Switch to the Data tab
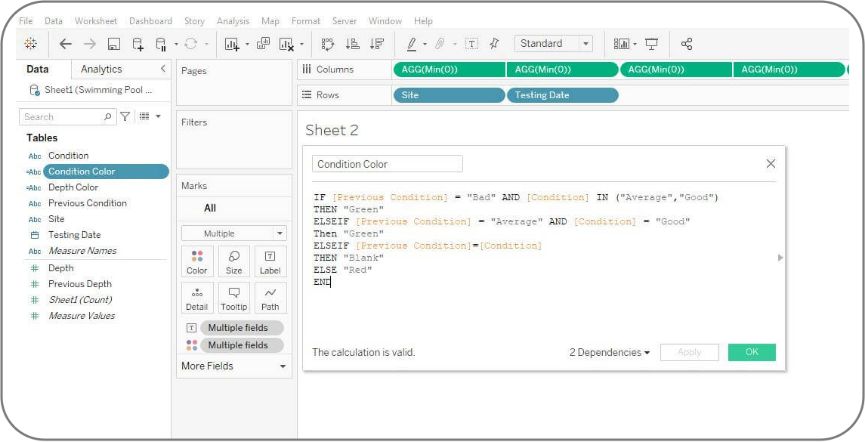Viewport: 865px width, 442px height. (x=38, y=69)
